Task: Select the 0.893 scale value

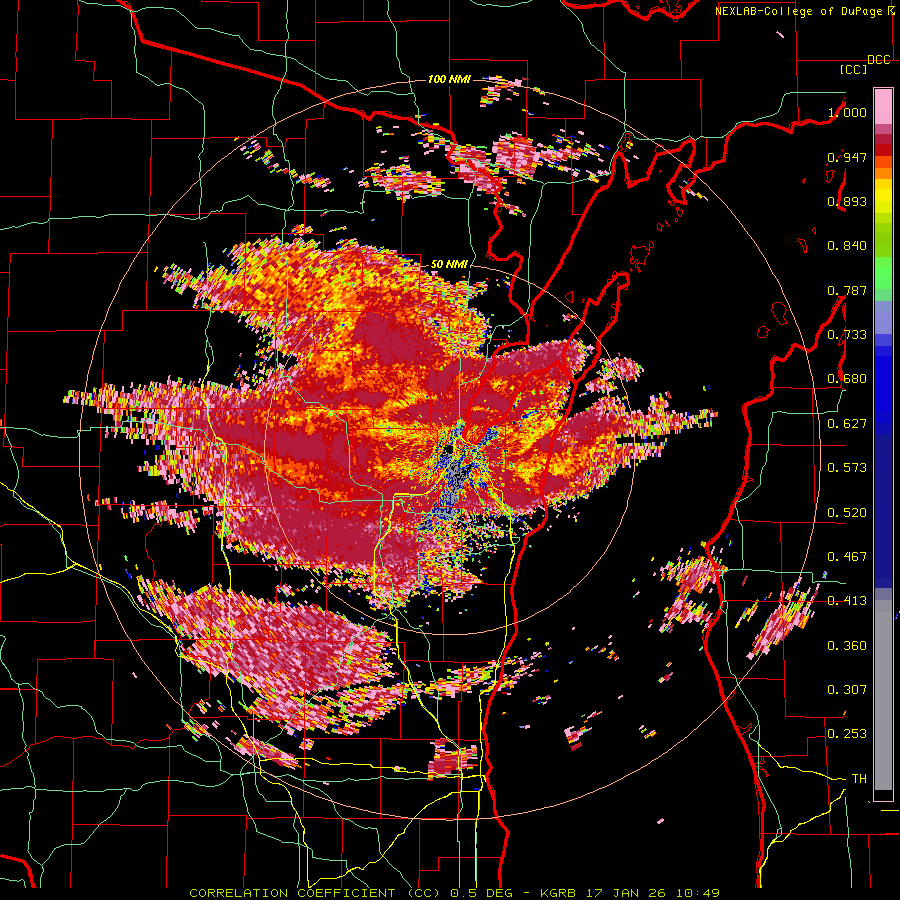Action: click(x=847, y=201)
